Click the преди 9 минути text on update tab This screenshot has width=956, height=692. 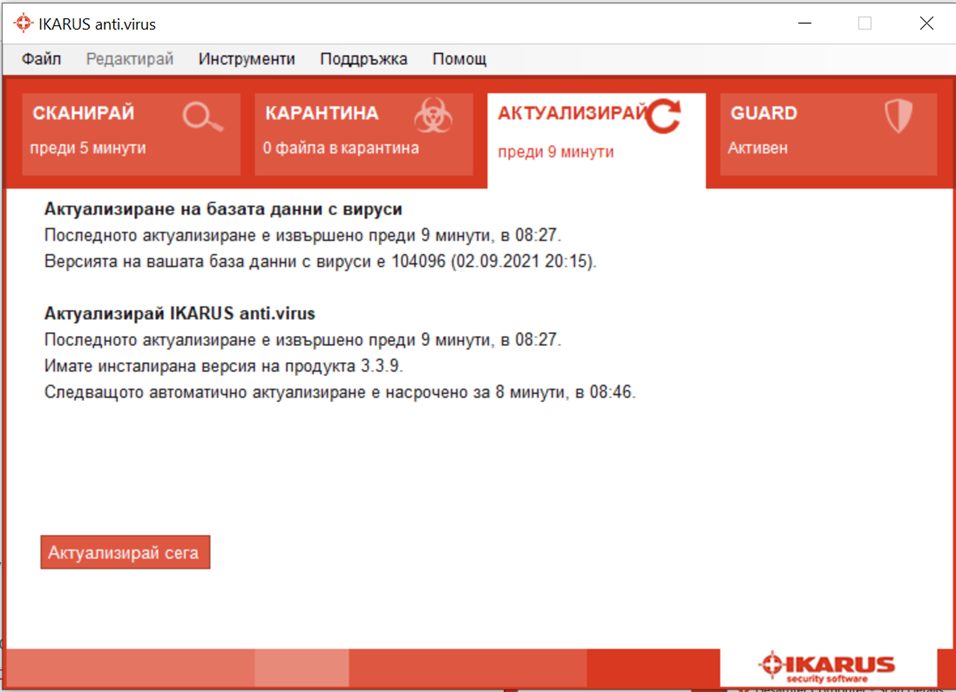pyautogui.click(x=556, y=152)
